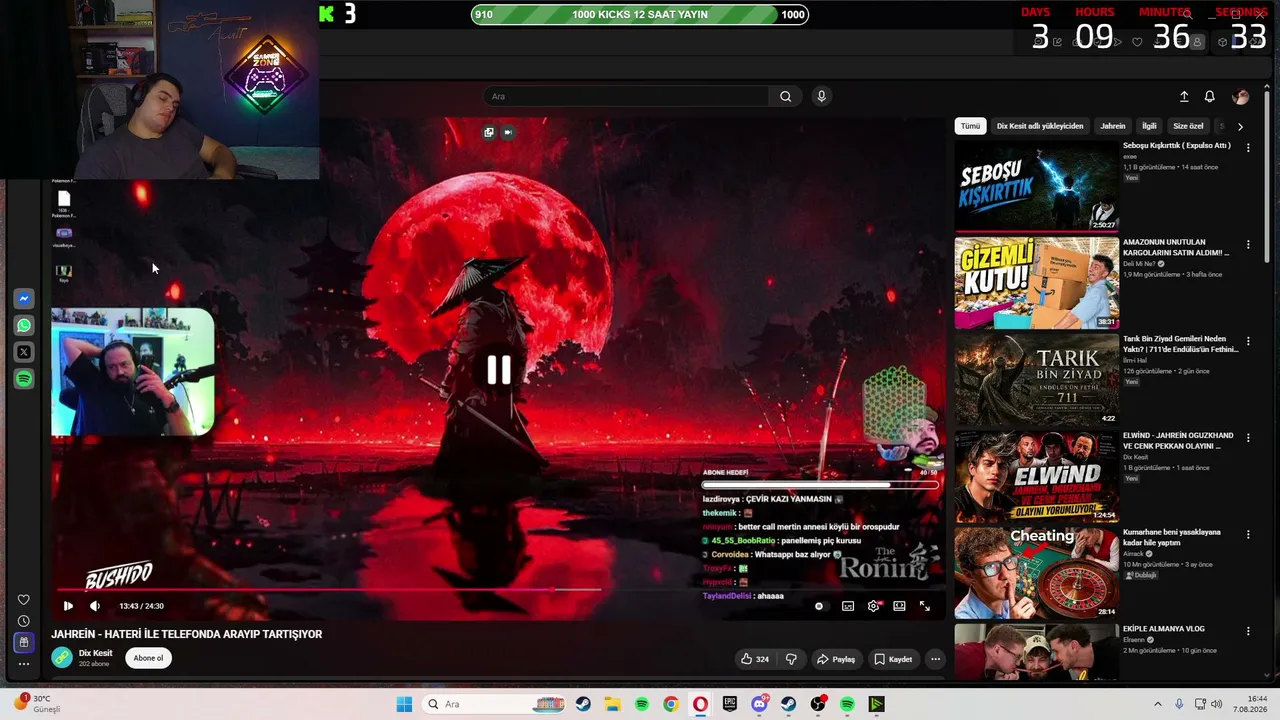Open the EKİPLE ALMANYA VLOG title link

click(1163, 629)
